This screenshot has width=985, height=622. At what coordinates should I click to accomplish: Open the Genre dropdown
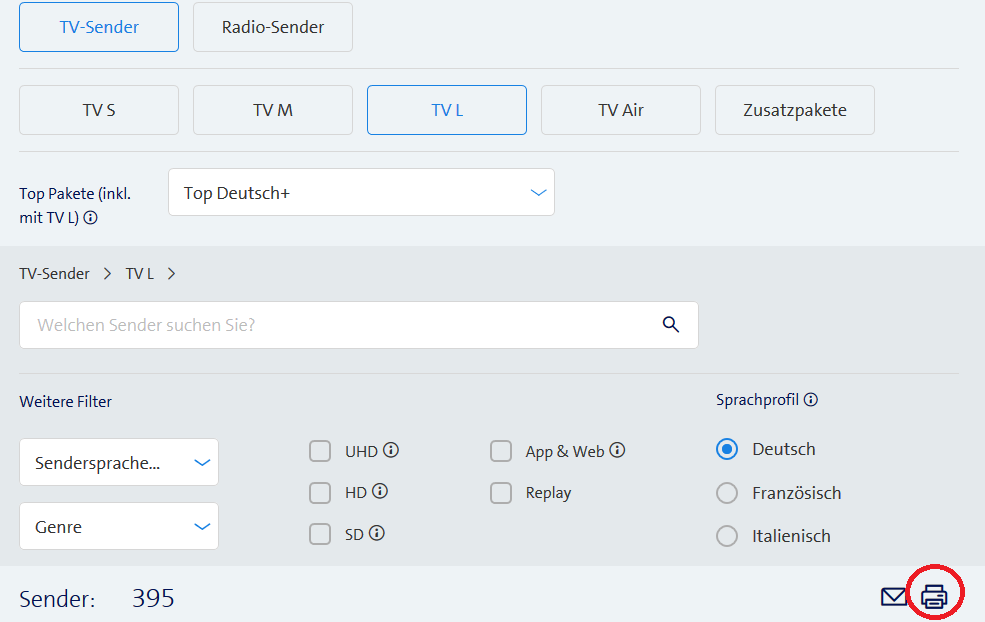[119, 526]
